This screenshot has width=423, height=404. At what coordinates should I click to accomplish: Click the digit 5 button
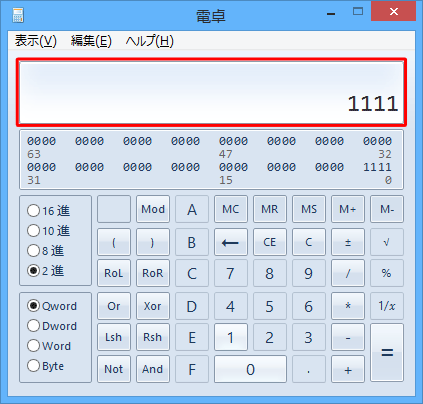(270, 306)
